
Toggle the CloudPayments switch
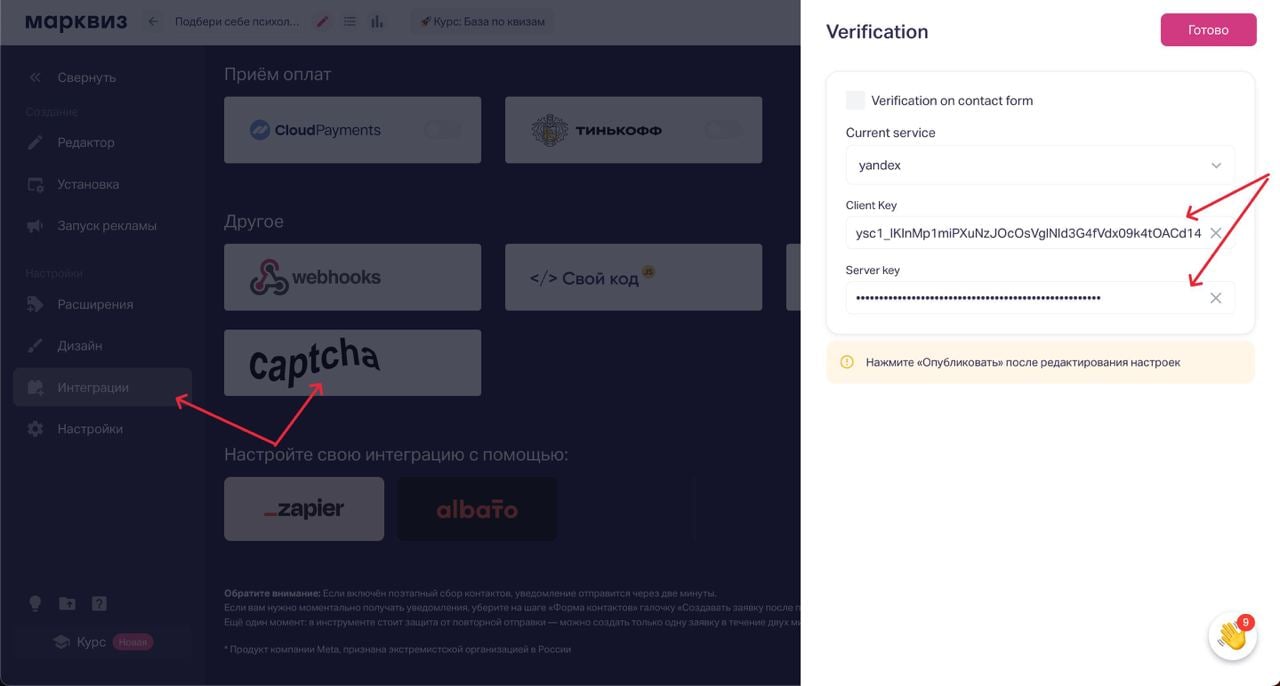(x=443, y=130)
